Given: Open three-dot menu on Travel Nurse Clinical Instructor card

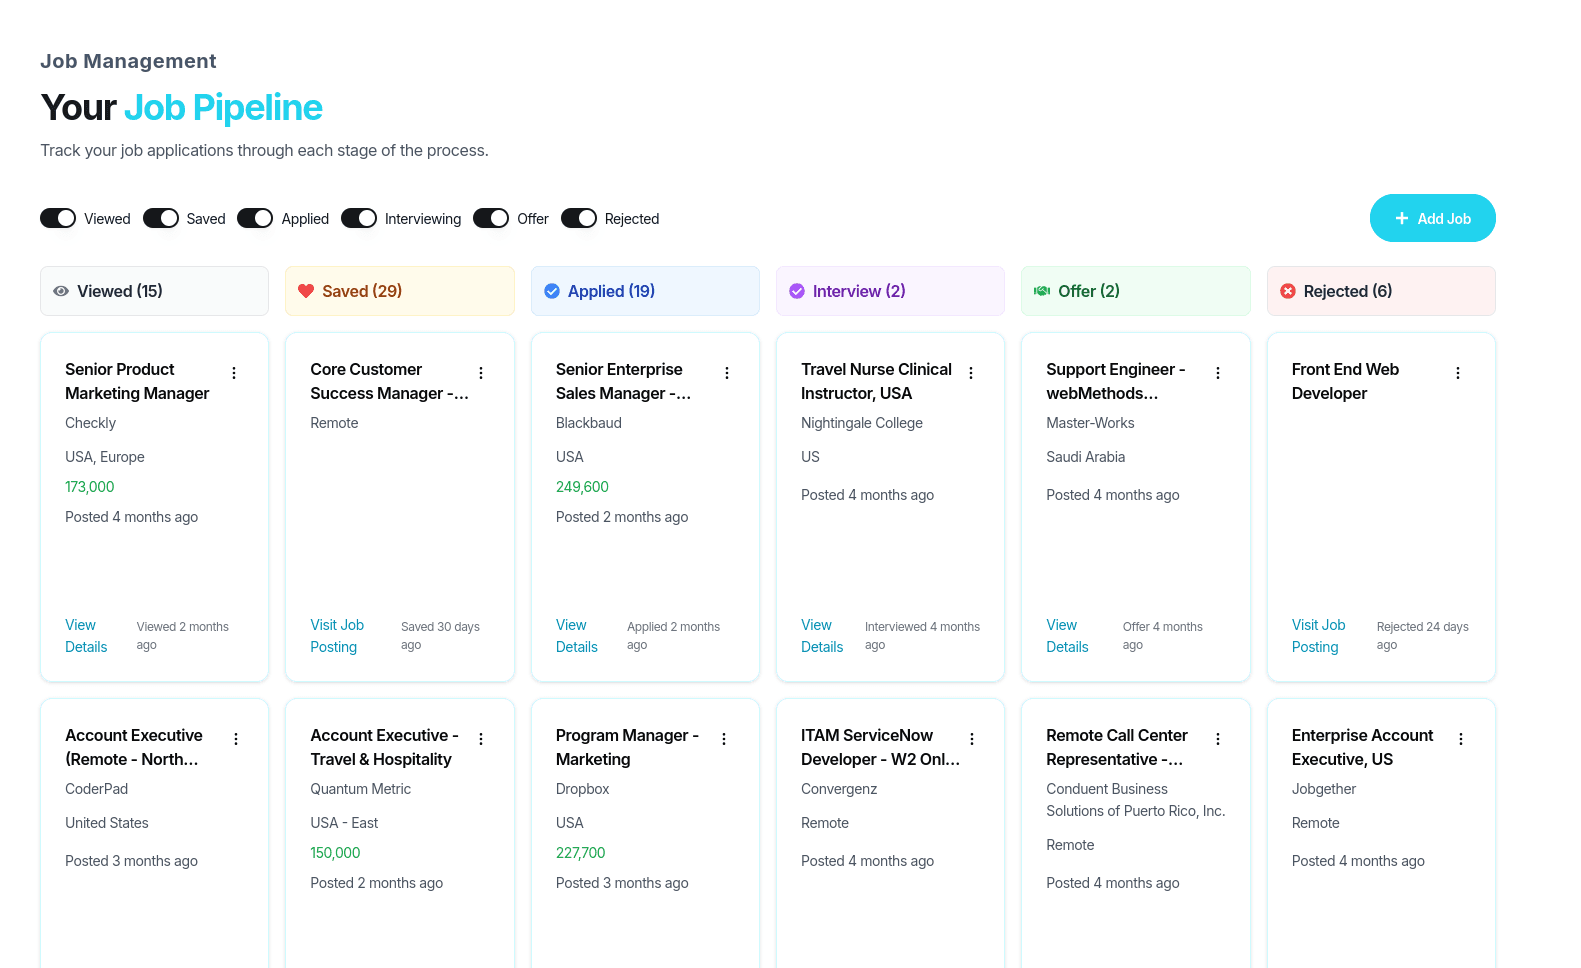Looking at the screenshot, I should (971, 373).
